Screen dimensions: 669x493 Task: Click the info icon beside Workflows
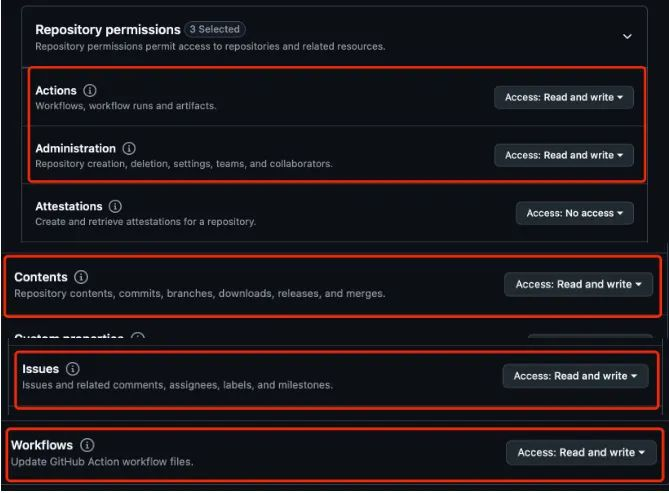click(88, 445)
